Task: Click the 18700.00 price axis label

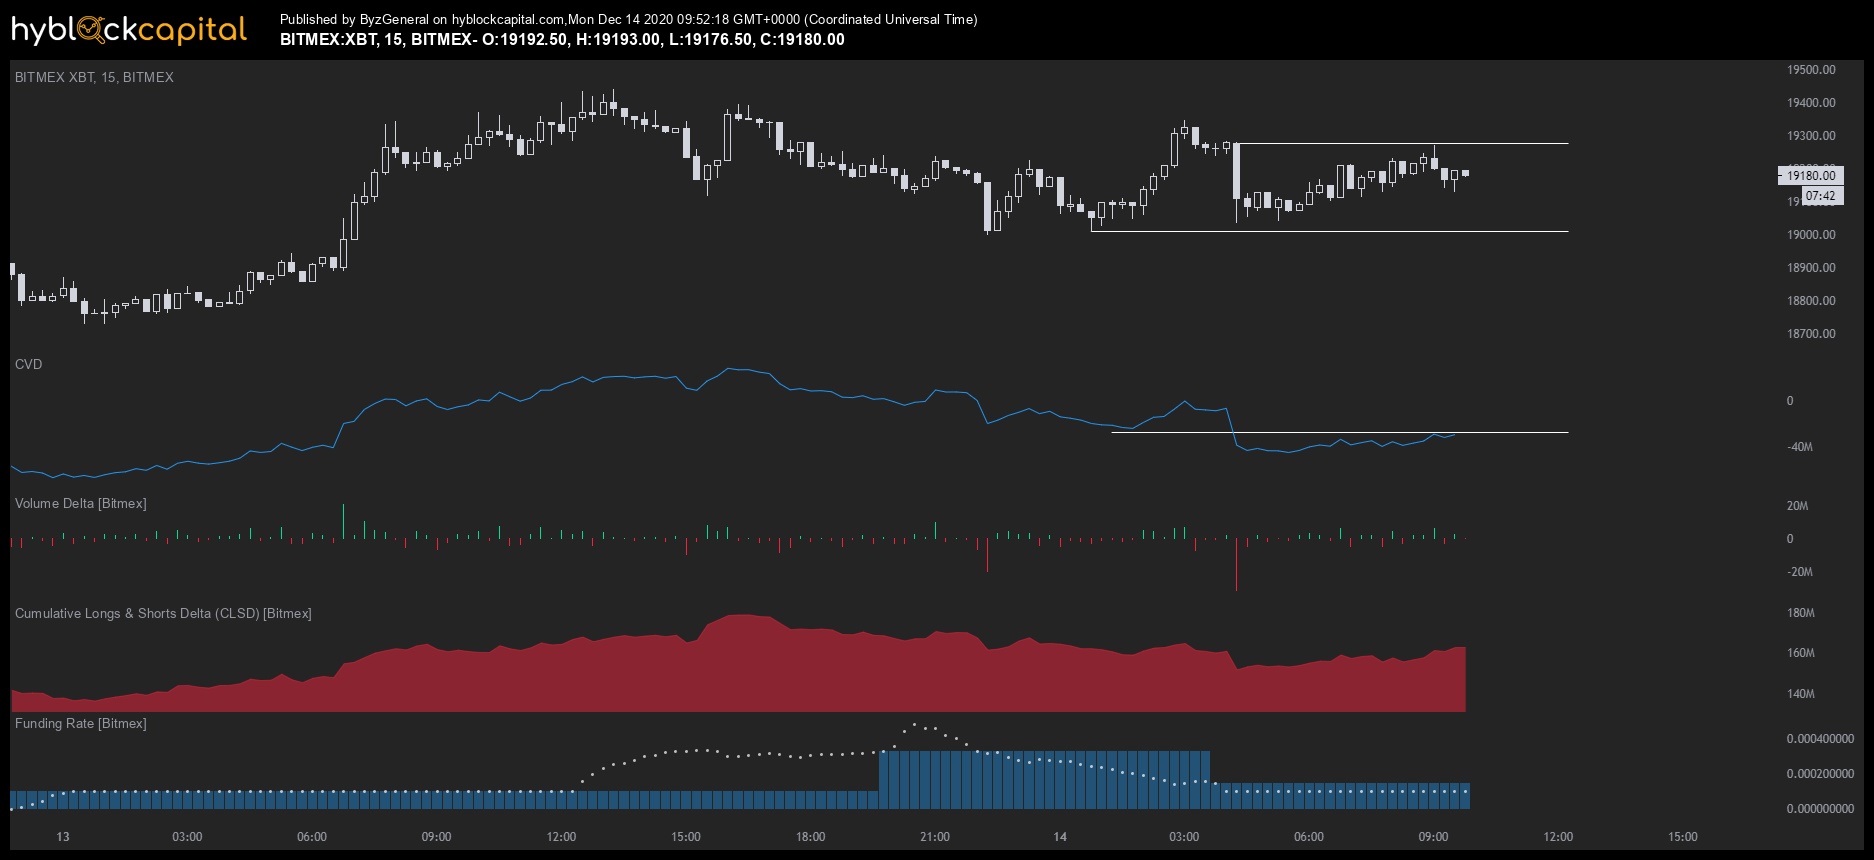Action: click(1811, 334)
